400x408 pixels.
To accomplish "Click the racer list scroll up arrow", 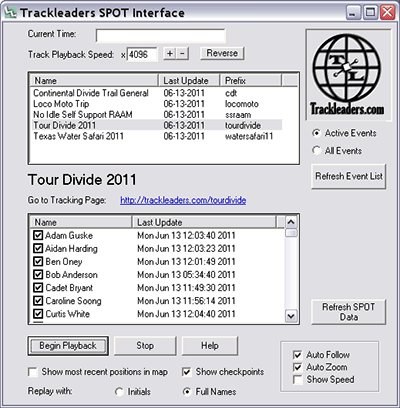I will [291, 222].
